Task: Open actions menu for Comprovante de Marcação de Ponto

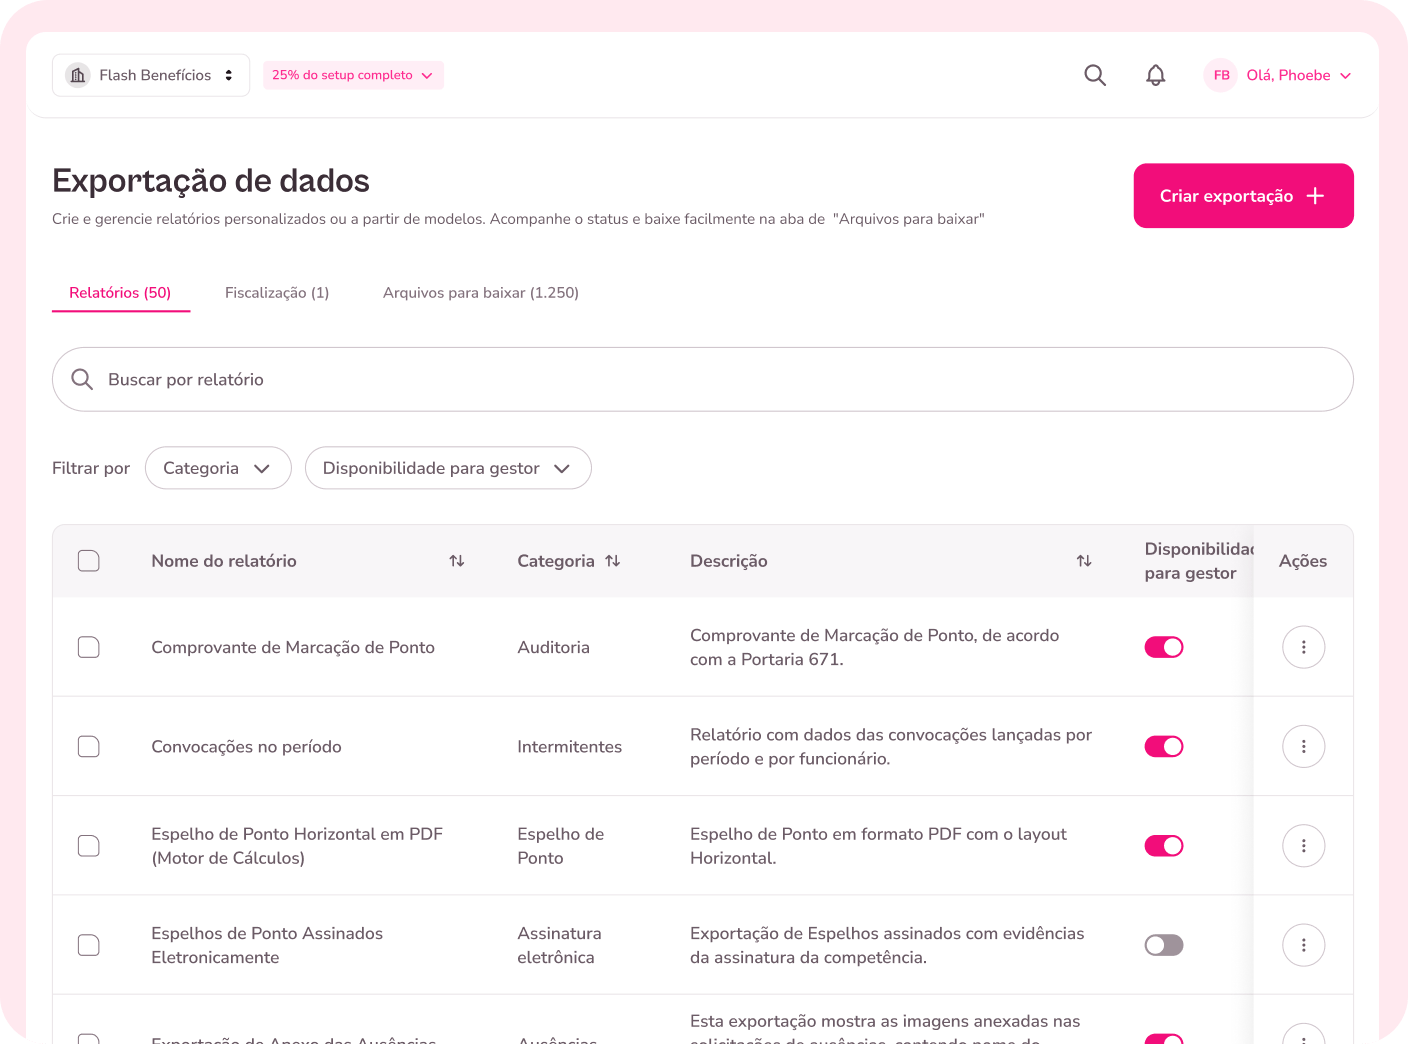Action: pyautogui.click(x=1303, y=647)
